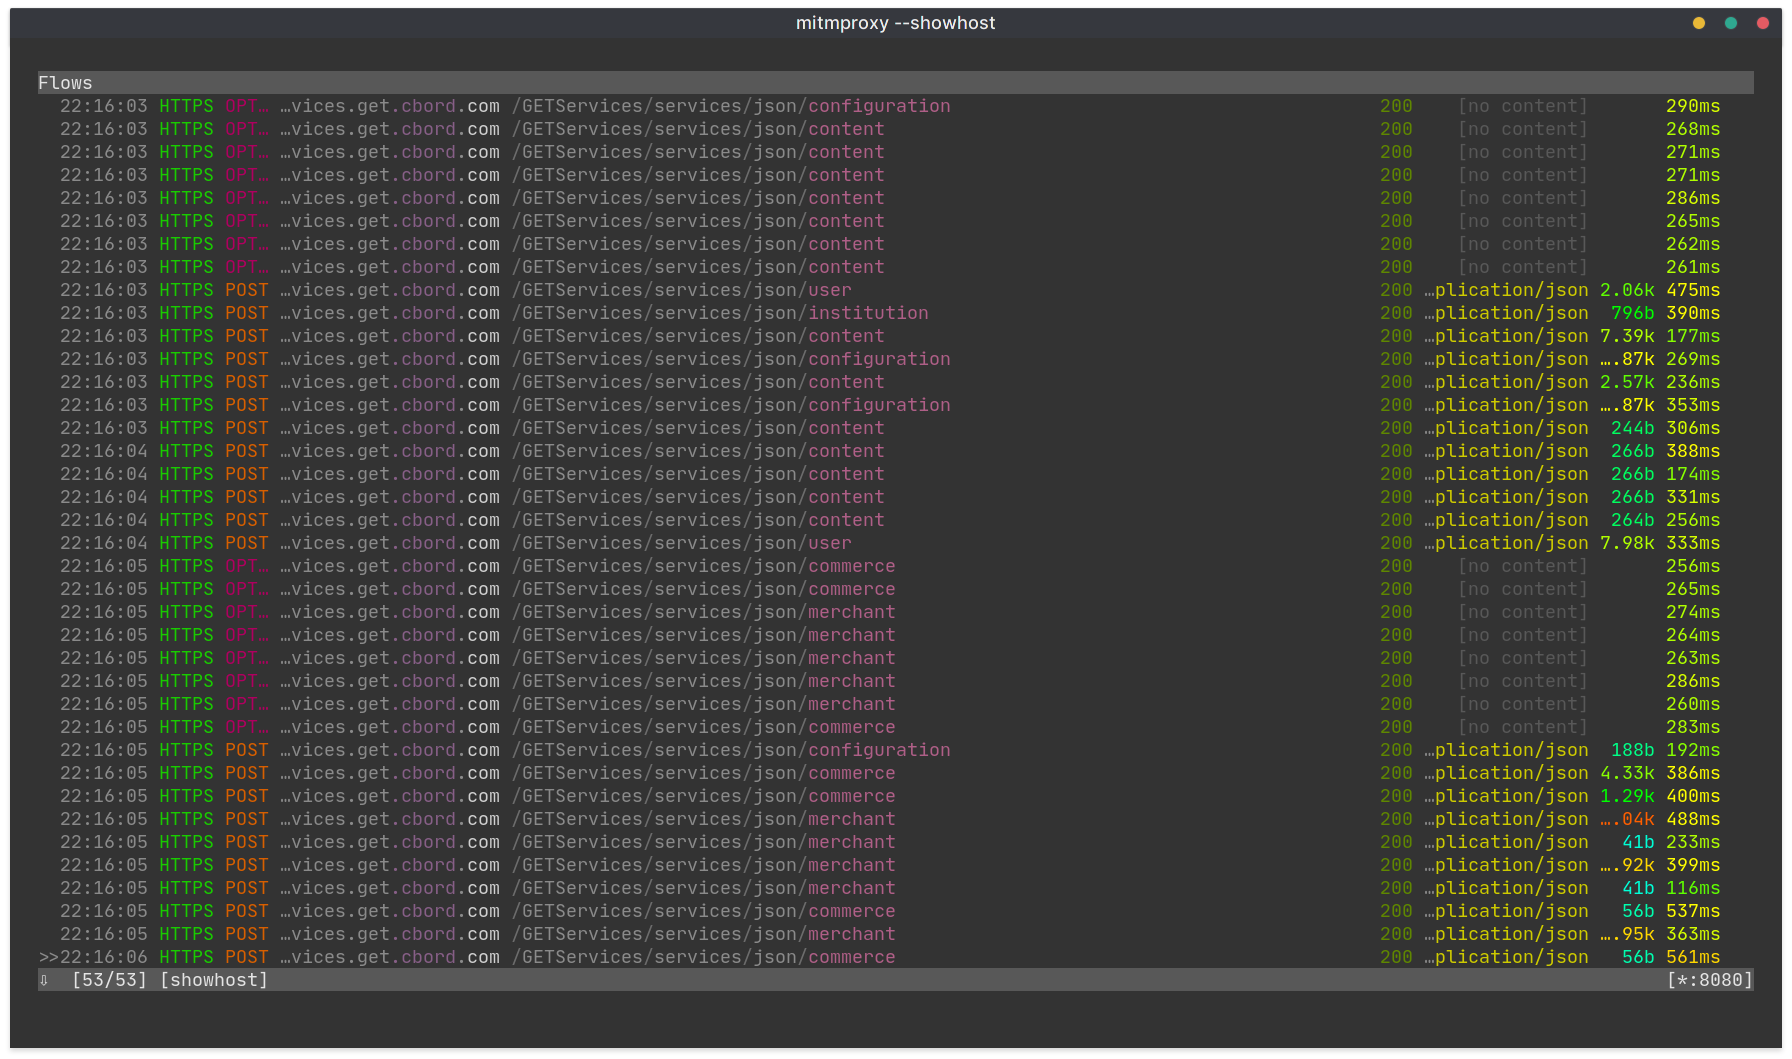The image size is (1792, 1059).
Task: Click the mitmproxy --showhost title bar text
Action: click(896, 22)
